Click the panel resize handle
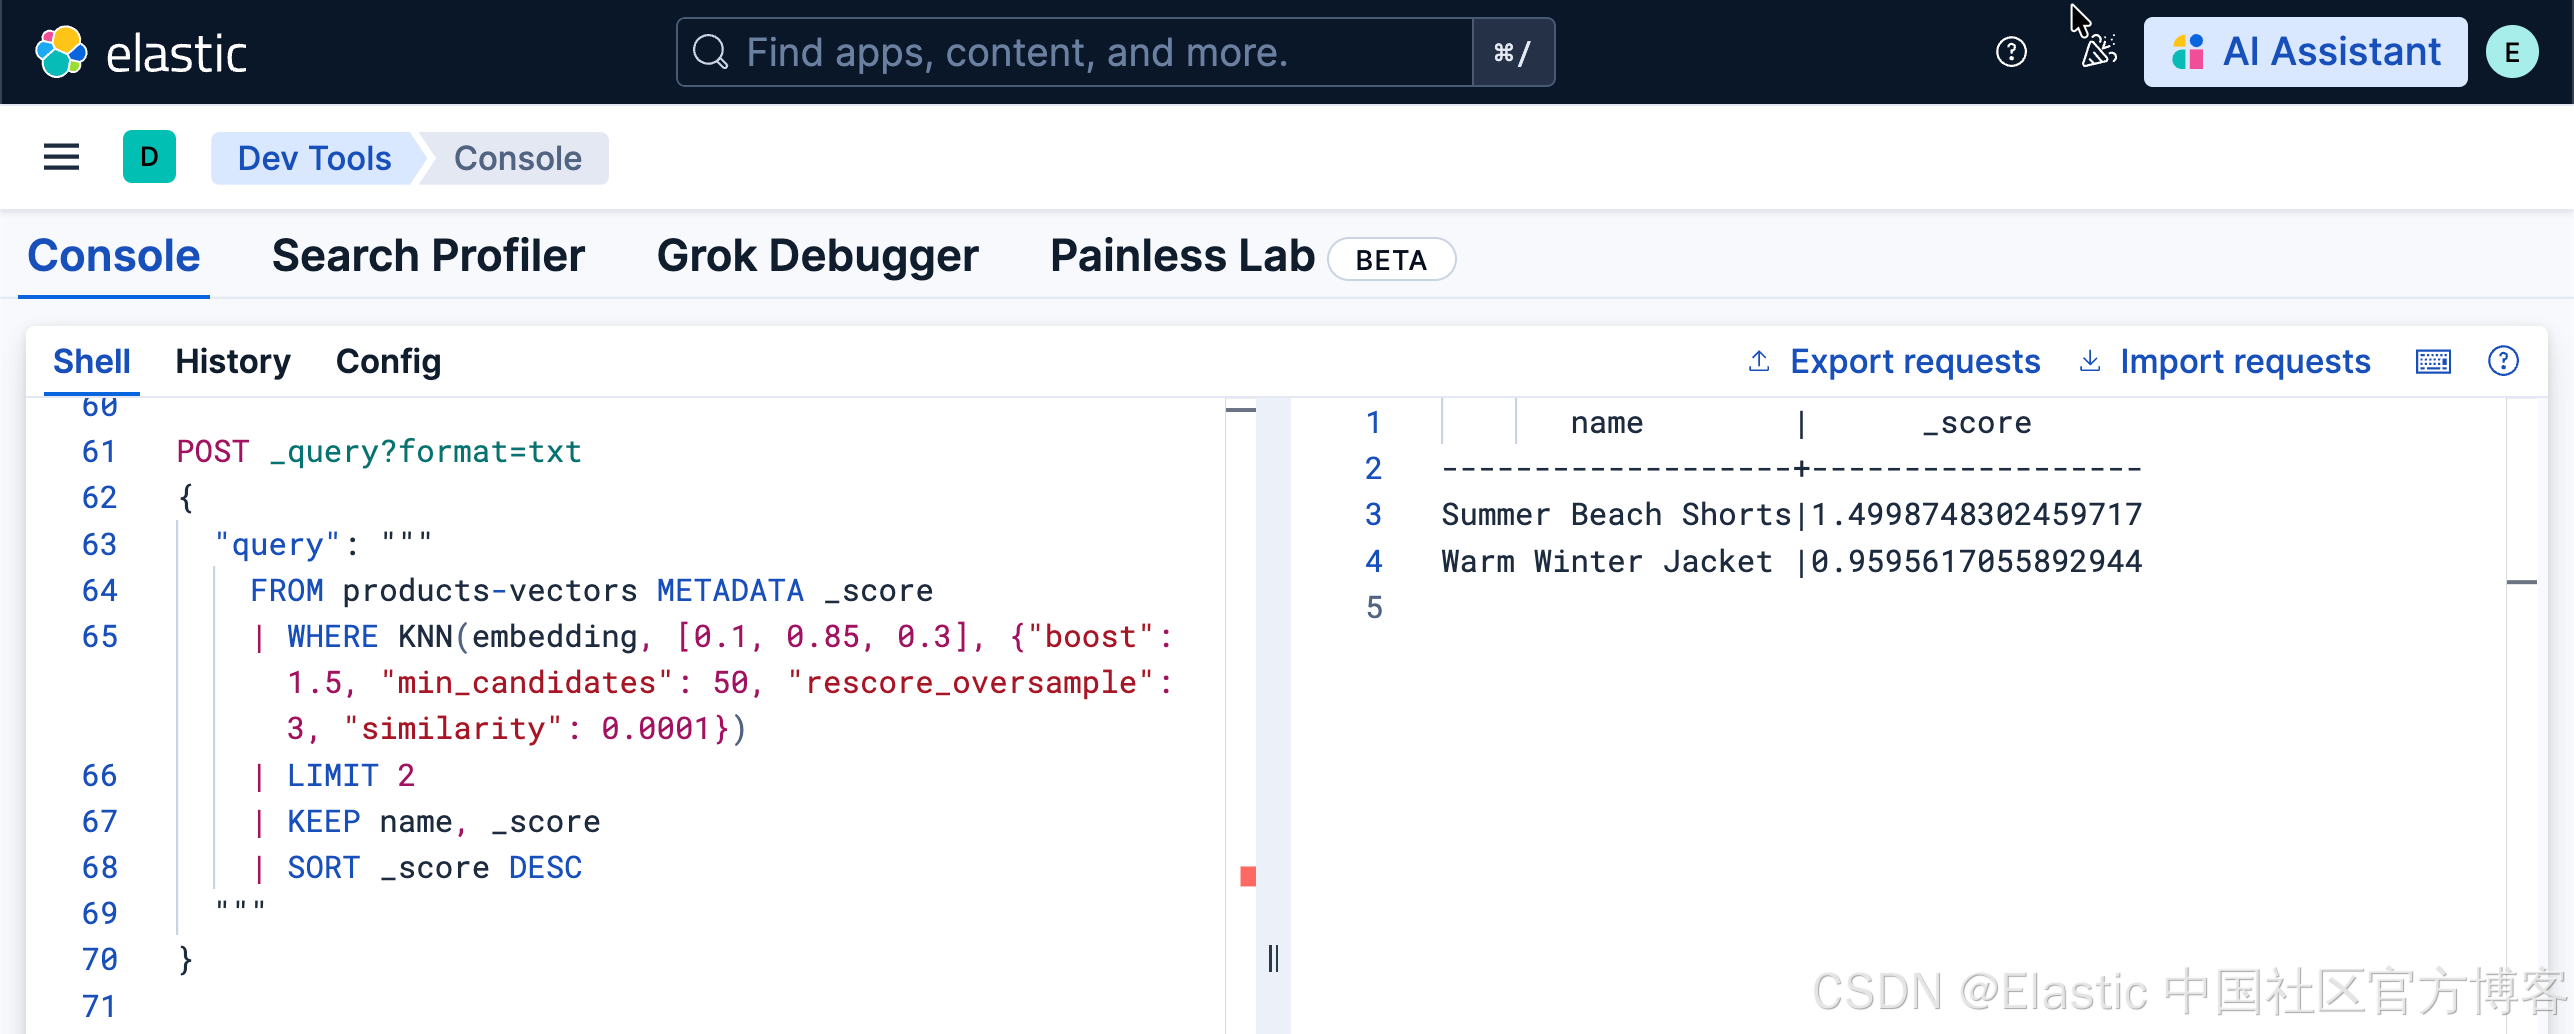This screenshot has width=2574, height=1034. click(x=1273, y=958)
